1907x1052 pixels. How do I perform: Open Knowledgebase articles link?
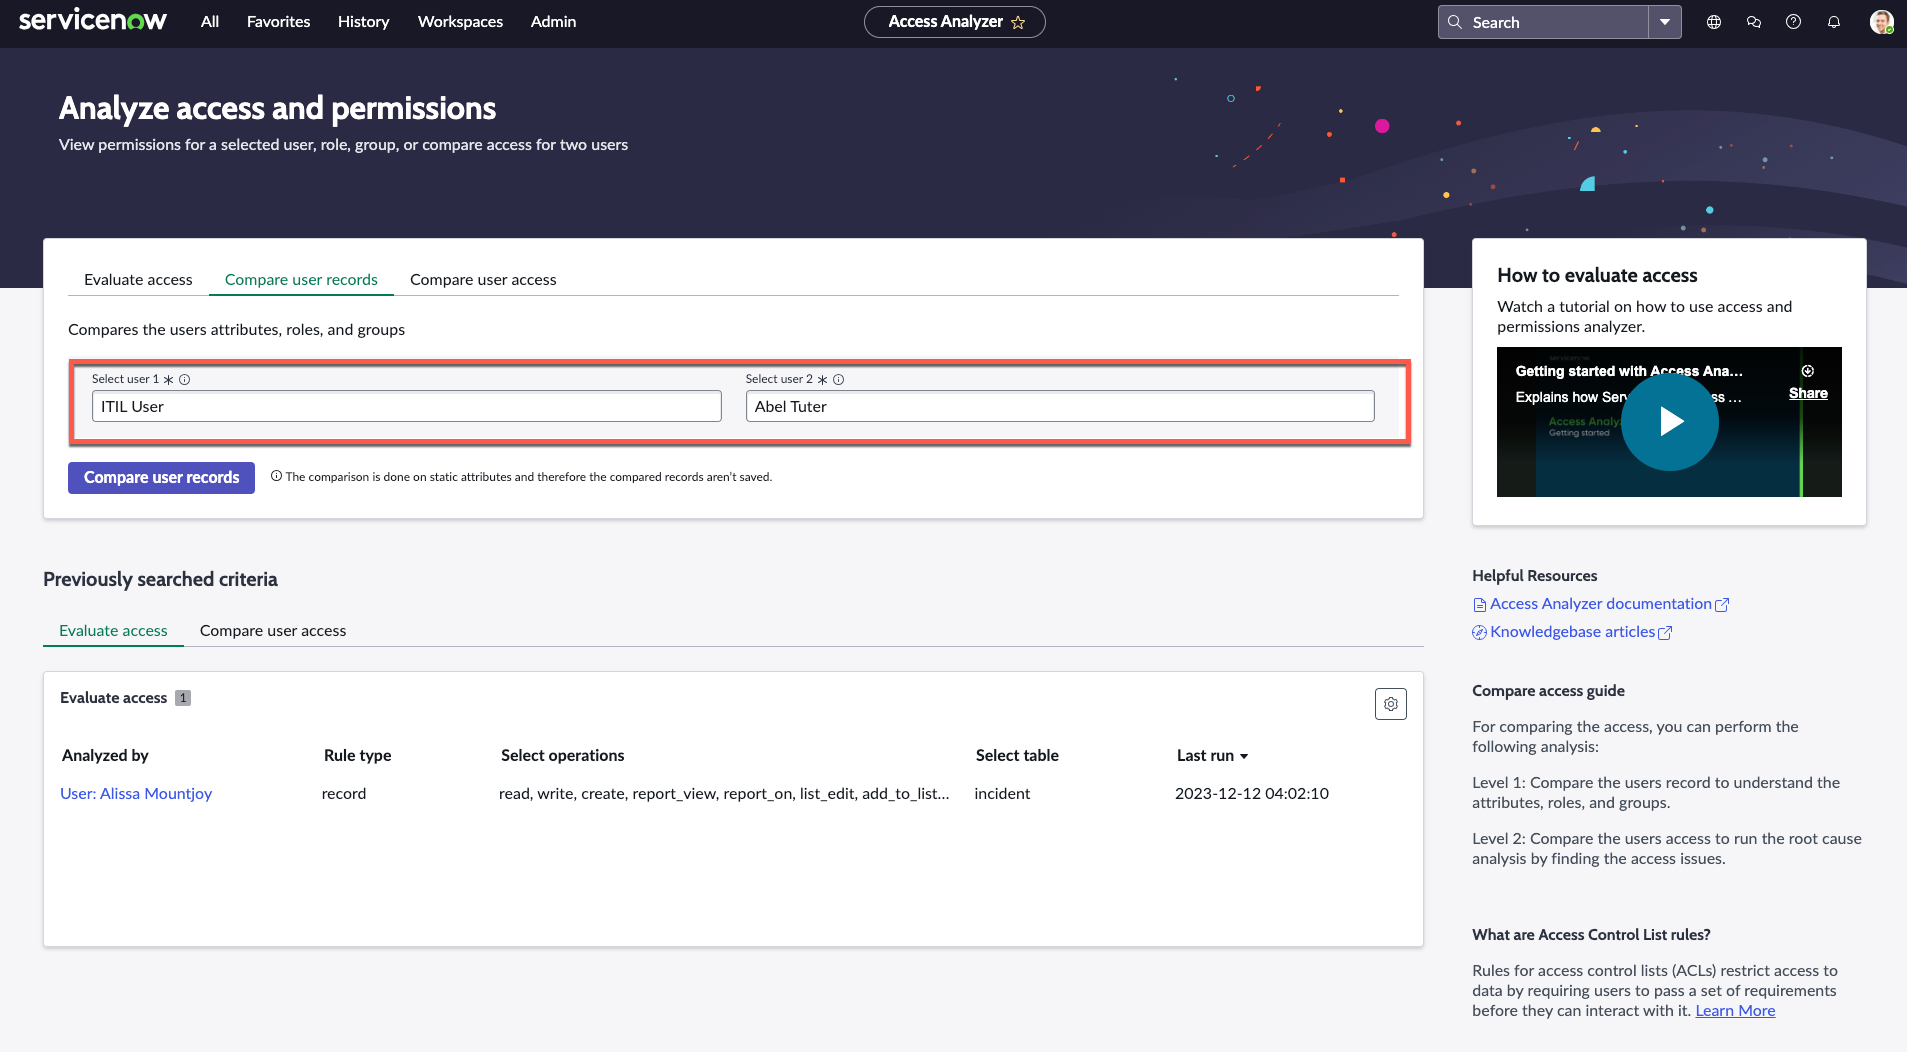point(1572,632)
